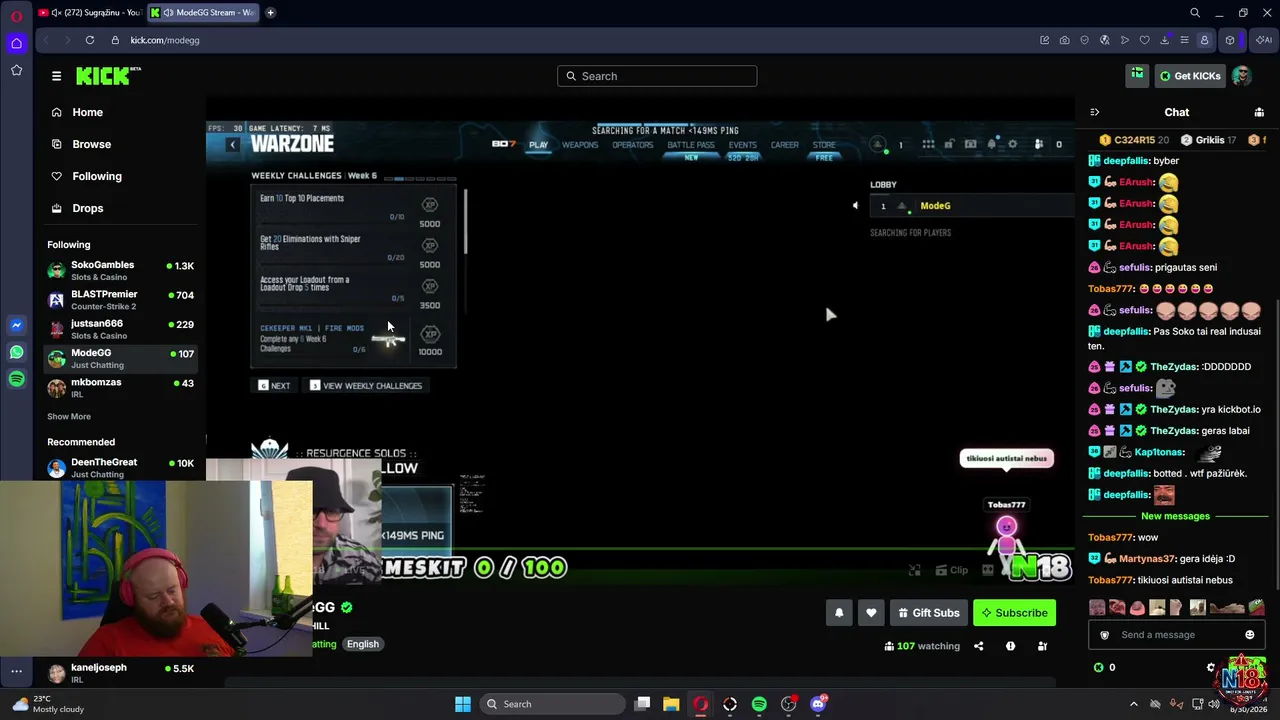Open Browse in Kick sidebar

[x=91, y=144]
